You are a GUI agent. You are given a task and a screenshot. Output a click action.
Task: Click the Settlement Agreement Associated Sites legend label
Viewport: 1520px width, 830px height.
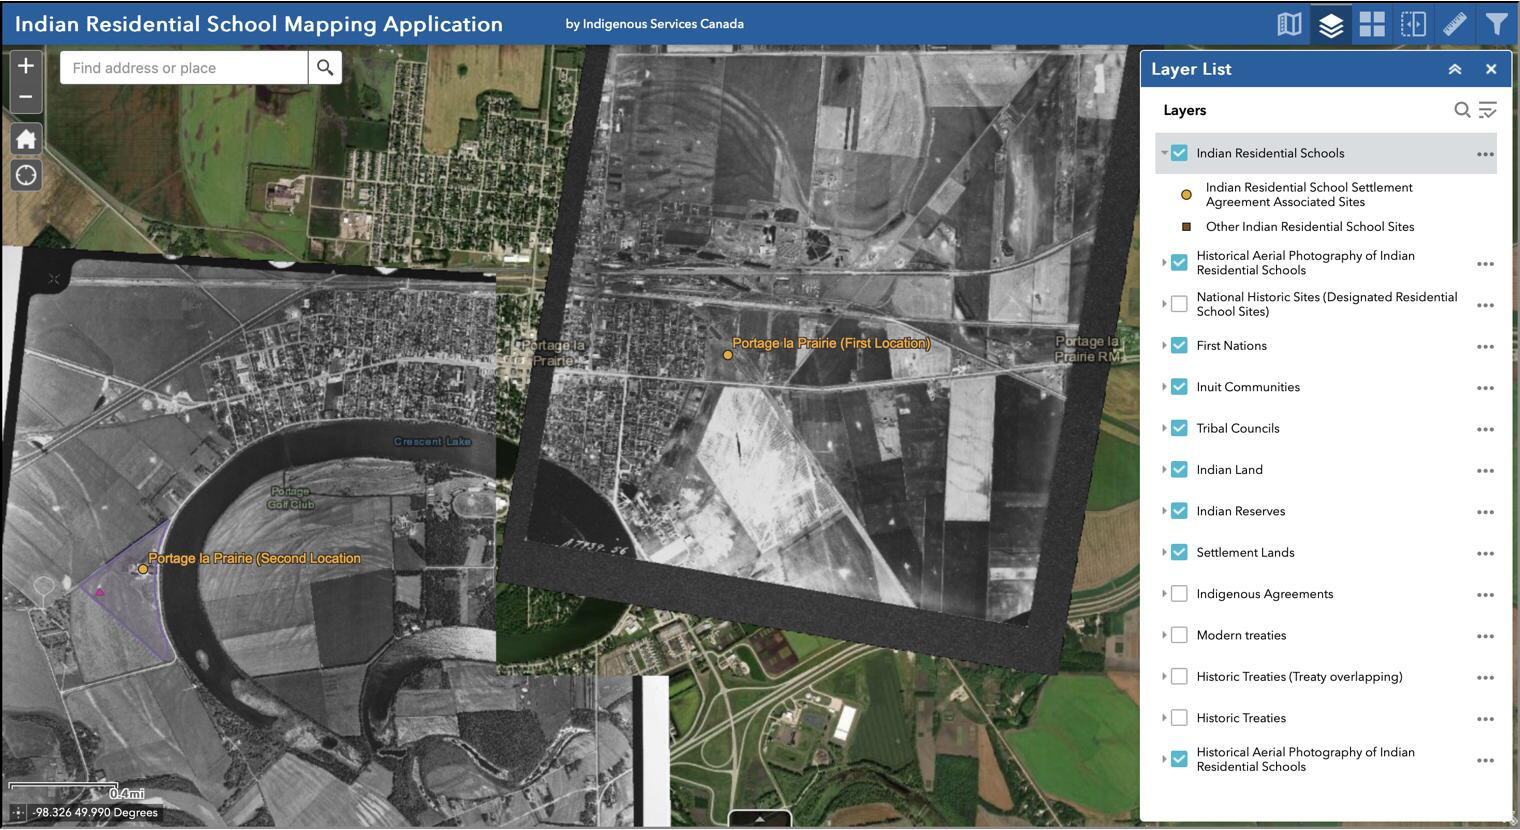[1309, 194]
